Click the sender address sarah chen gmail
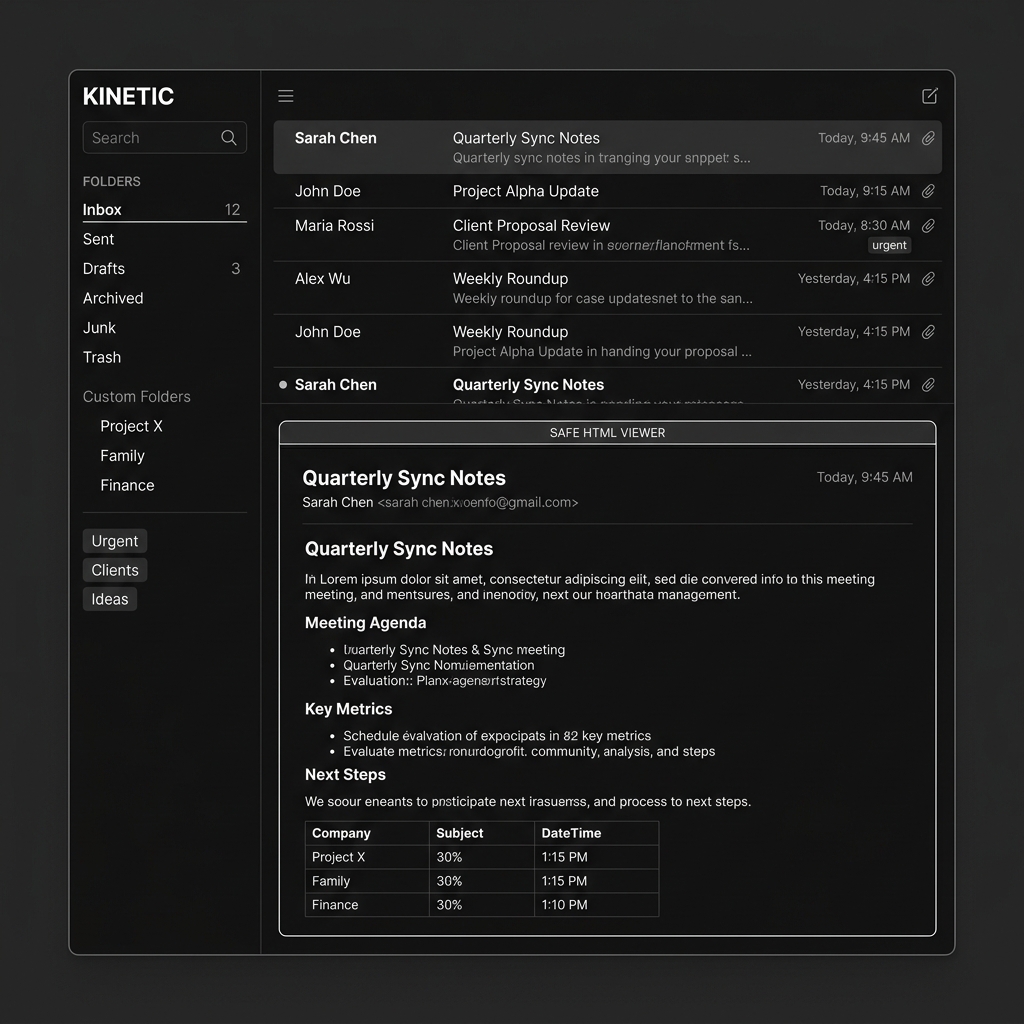 (478, 502)
